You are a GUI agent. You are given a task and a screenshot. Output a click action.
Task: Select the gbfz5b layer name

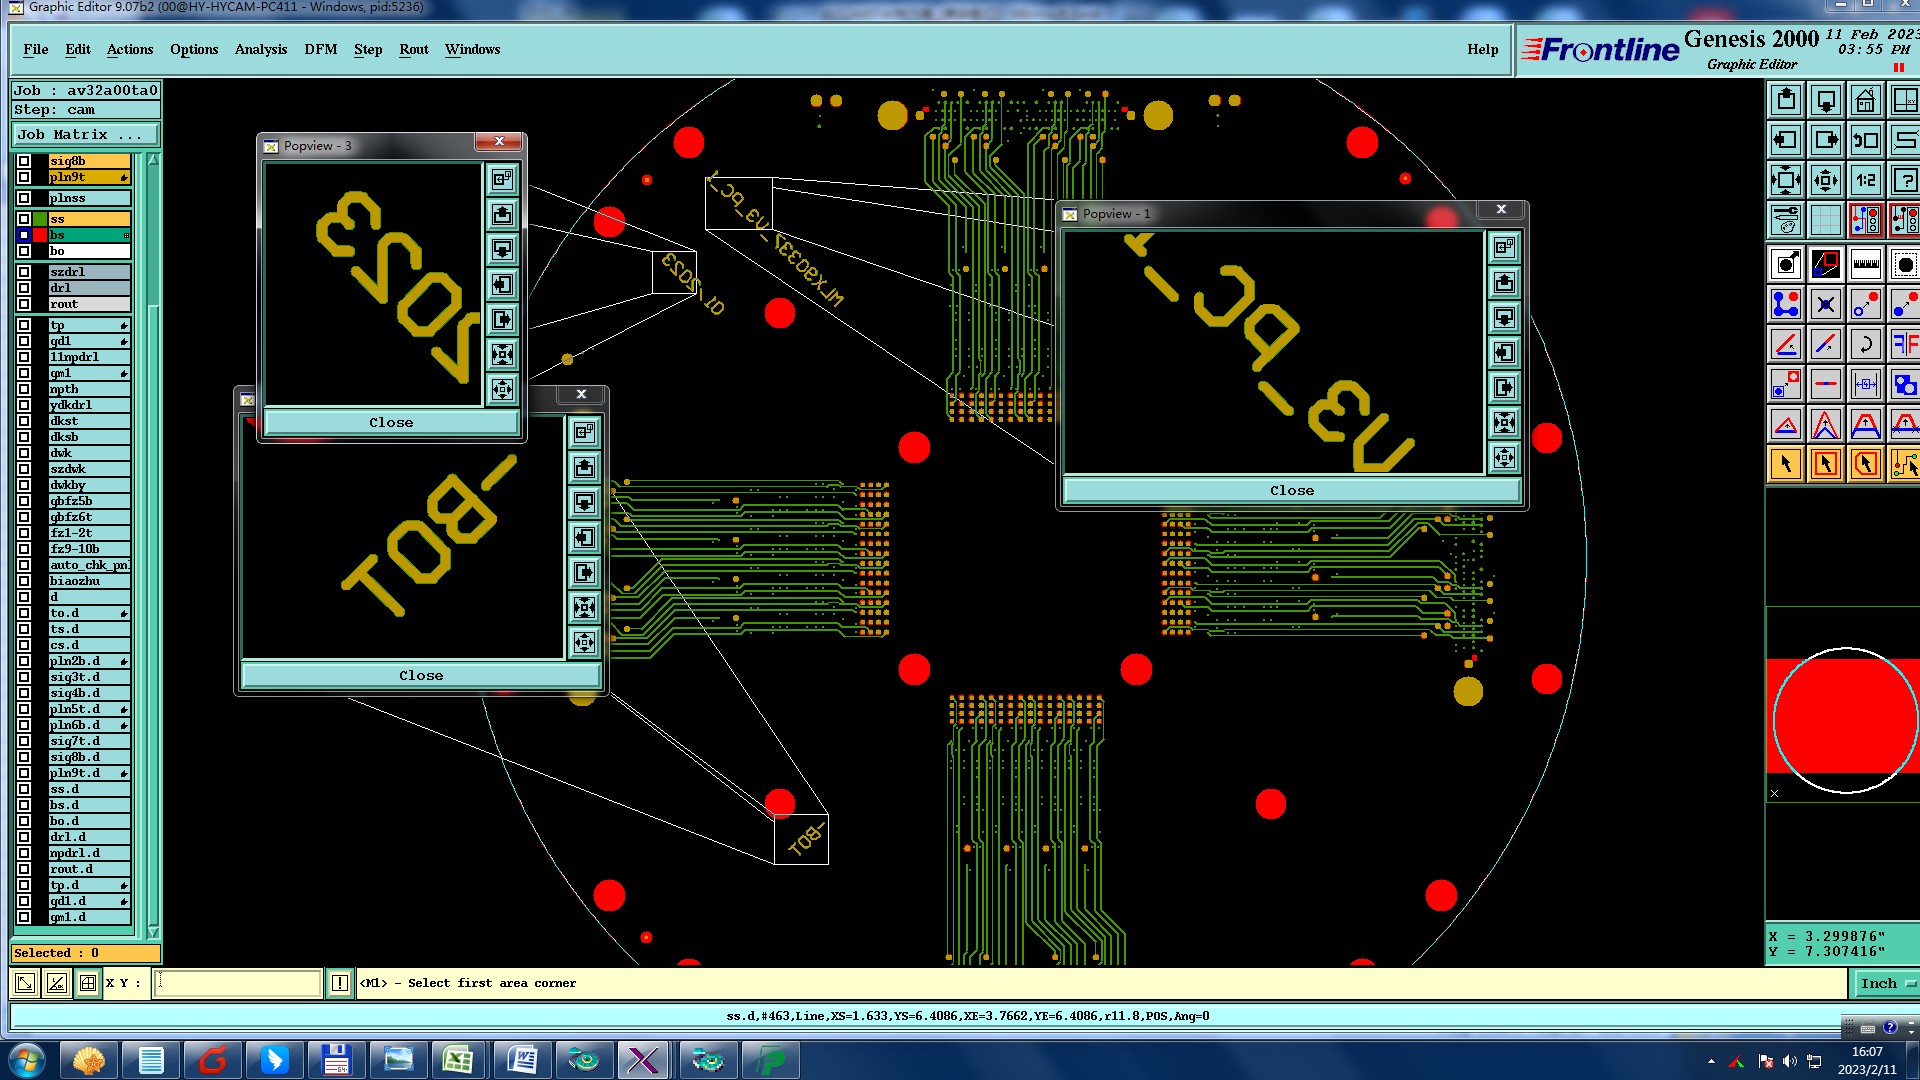point(90,501)
